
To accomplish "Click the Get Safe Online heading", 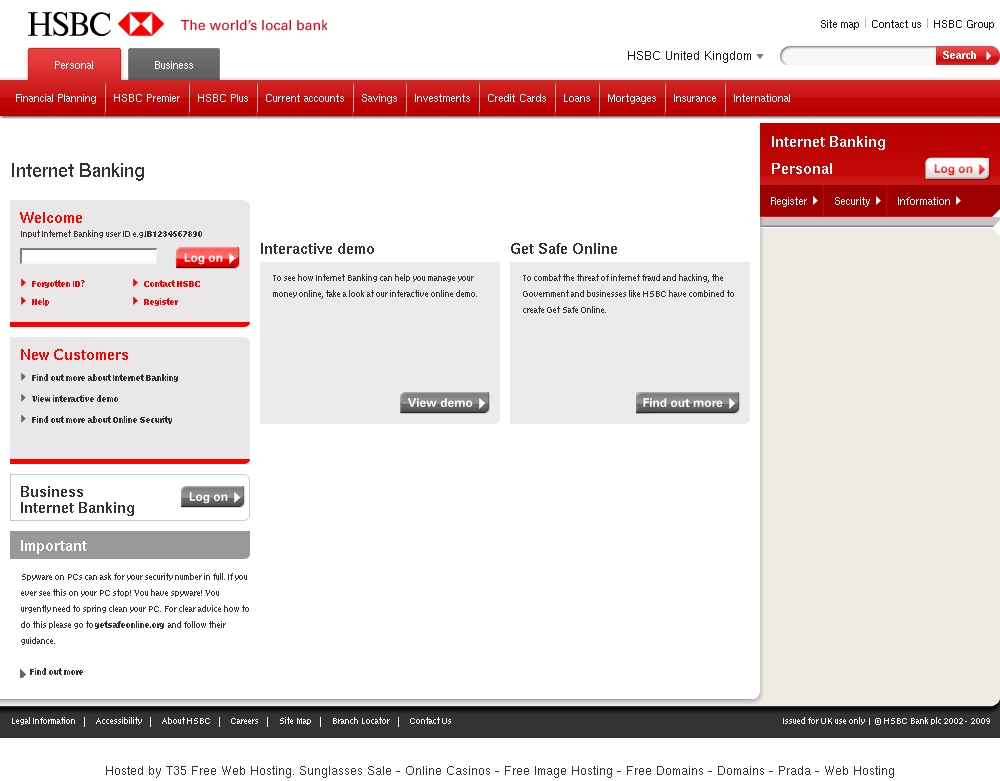I will [564, 249].
